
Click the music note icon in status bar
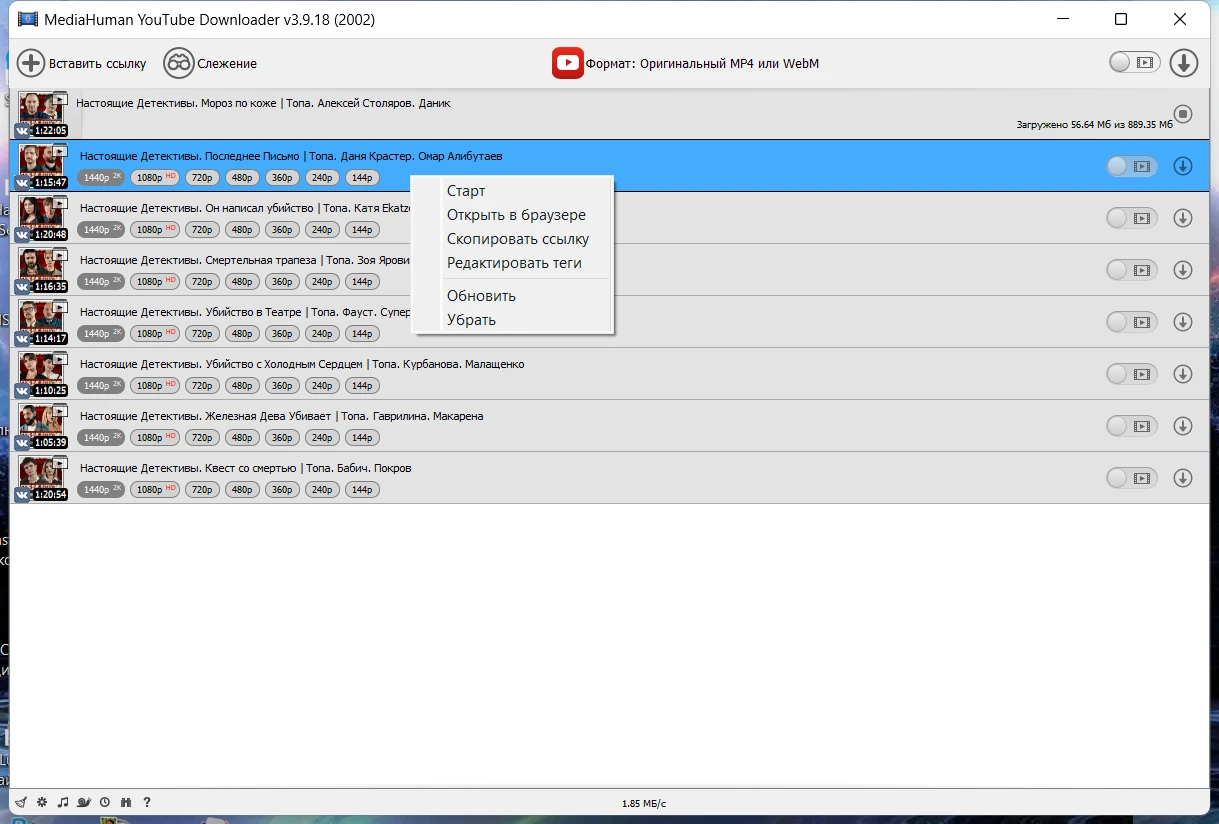point(63,802)
